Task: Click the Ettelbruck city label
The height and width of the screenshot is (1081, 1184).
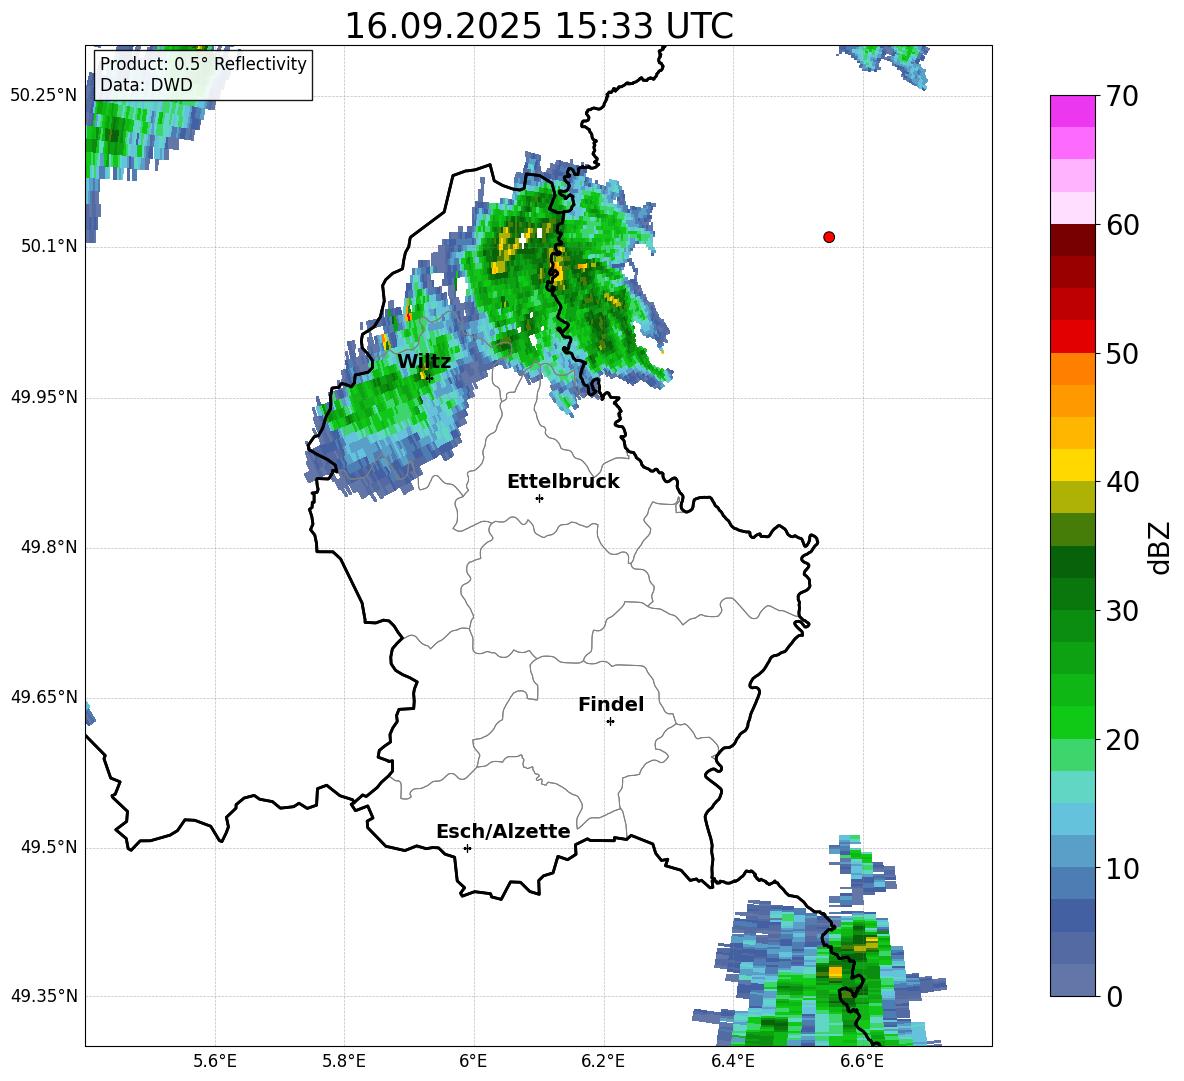Action: [563, 482]
